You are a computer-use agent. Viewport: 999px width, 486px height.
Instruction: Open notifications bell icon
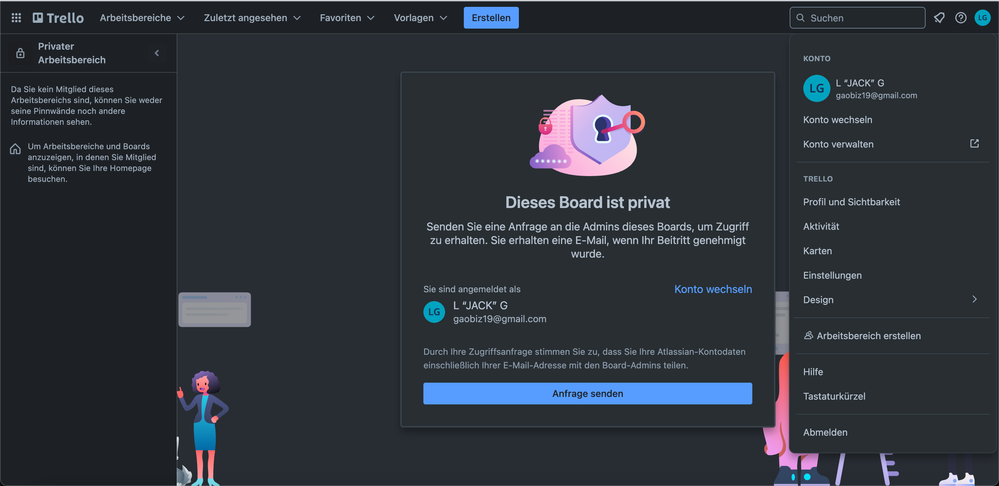tap(939, 18)
